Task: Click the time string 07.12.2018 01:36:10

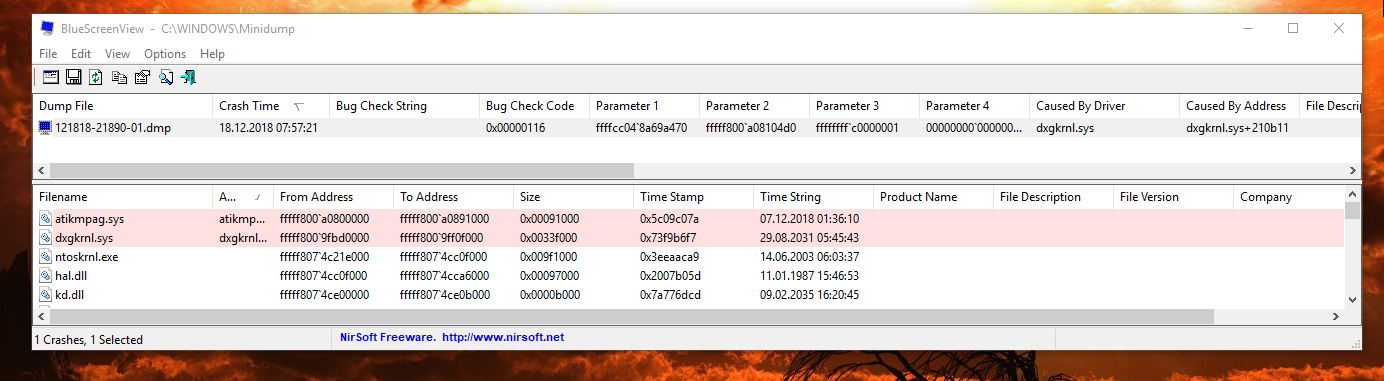Action: pyautogui.click(x=809, y=218)
